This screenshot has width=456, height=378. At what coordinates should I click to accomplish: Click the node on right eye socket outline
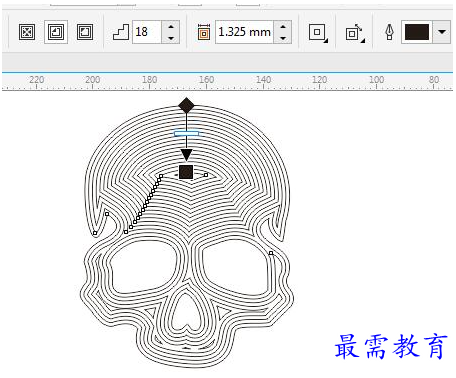[271, 253]
